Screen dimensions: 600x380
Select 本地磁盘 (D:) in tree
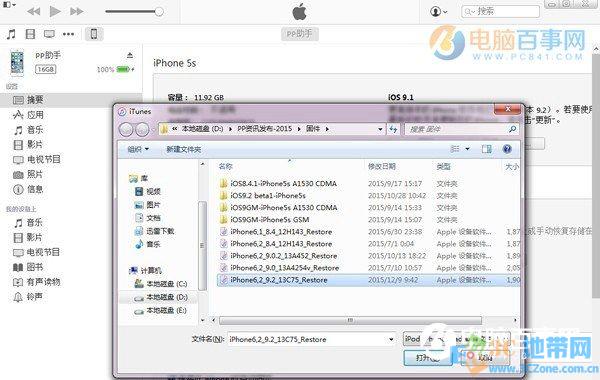161,297
